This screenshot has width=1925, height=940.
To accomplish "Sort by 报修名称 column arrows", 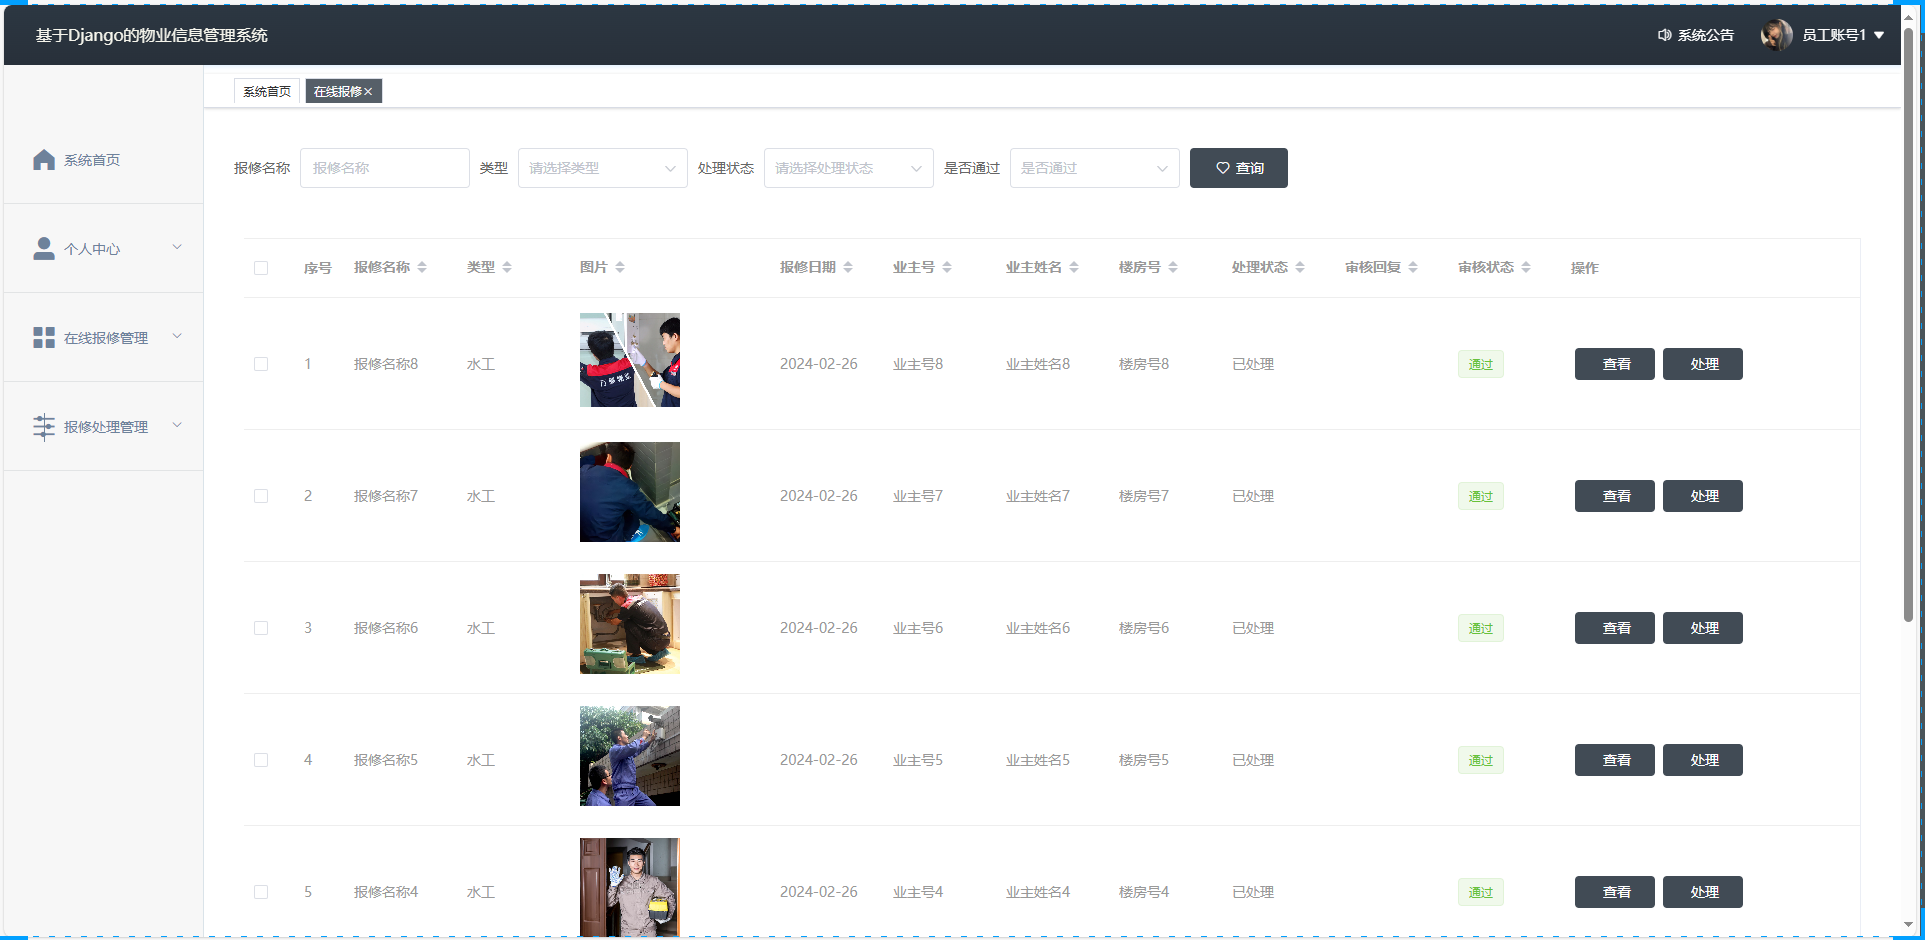I will (x=422, y=267).
